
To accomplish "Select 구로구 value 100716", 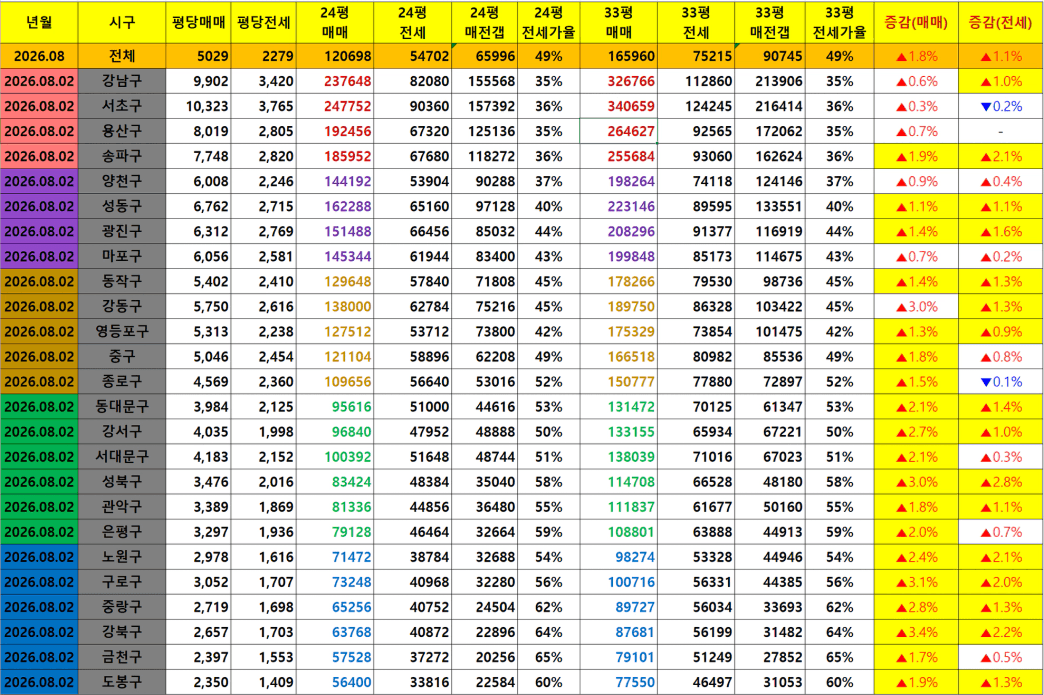I will [619, 582].
